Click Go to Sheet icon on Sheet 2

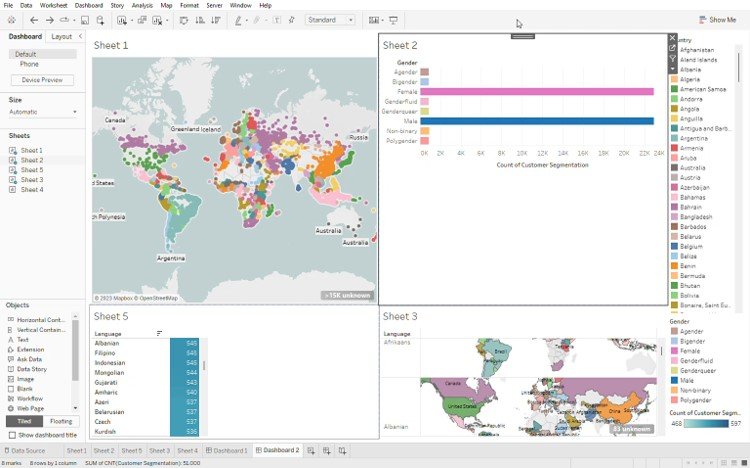coord(672,47)
